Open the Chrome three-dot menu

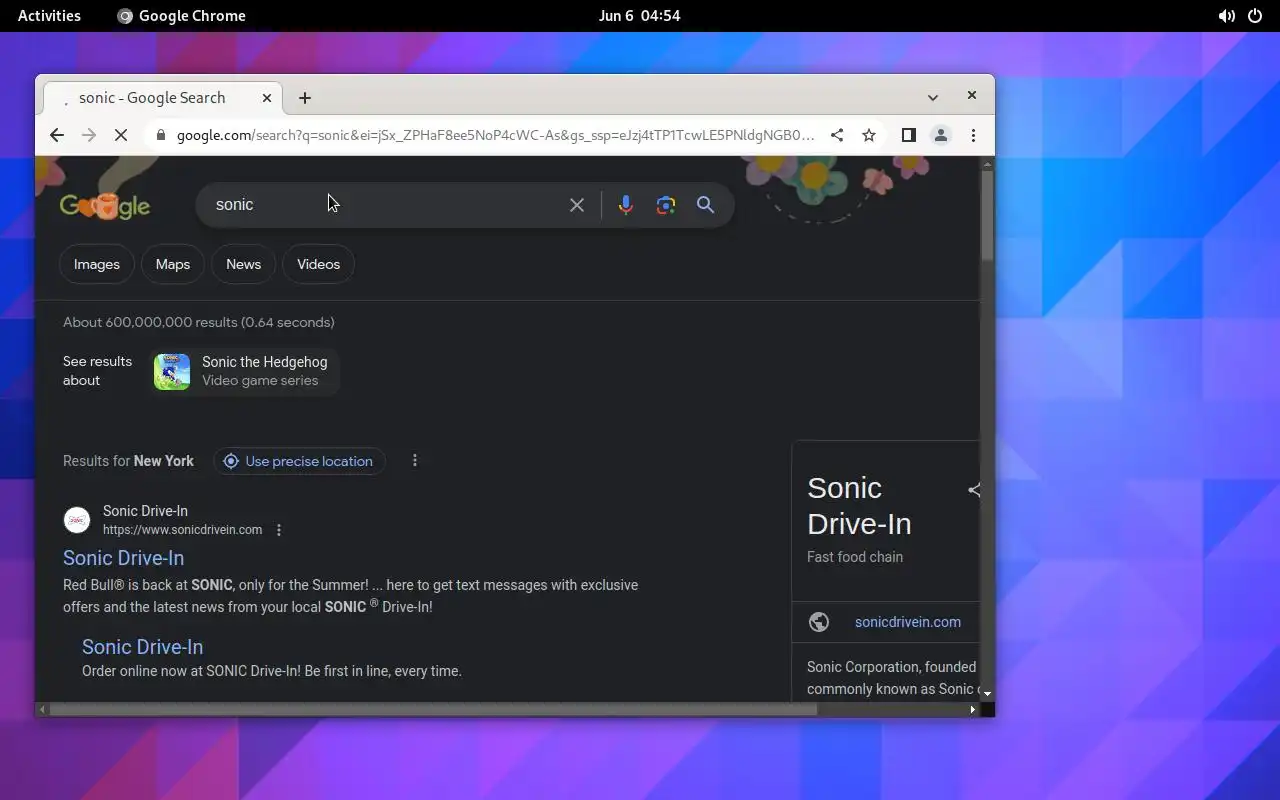point(973,135)
